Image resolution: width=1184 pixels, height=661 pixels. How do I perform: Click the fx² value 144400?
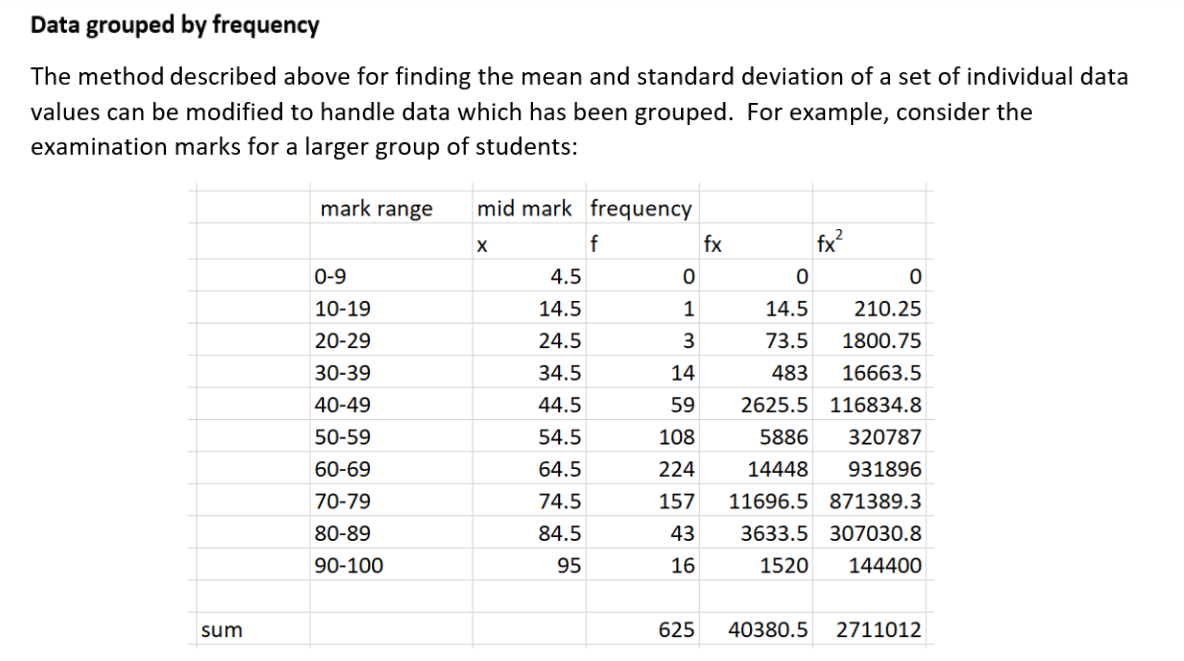(x=885, y=566)
